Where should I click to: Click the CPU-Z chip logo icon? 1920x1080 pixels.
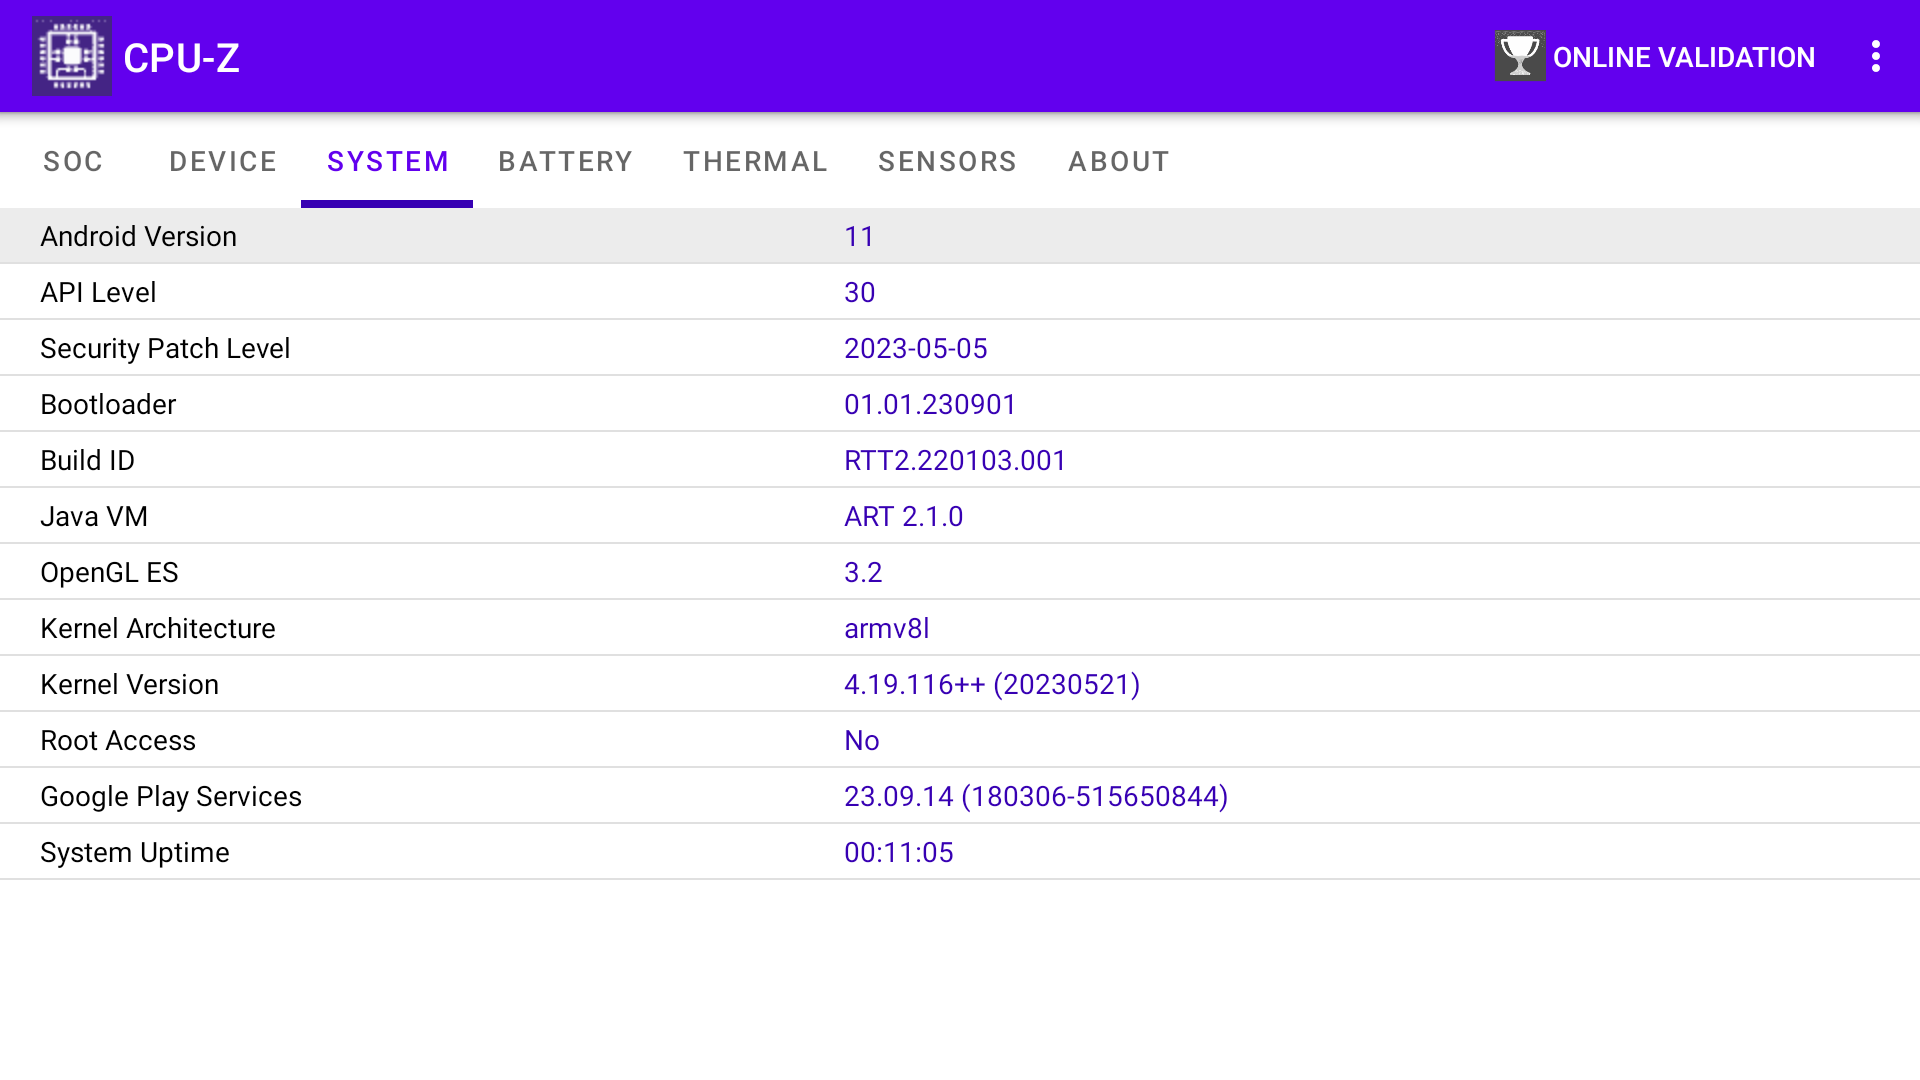click(x=71, y=56)
